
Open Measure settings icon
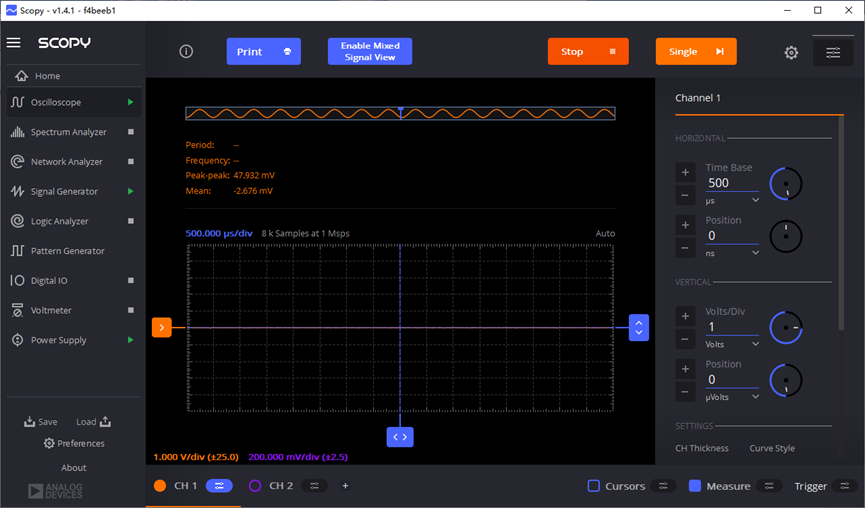(x=769, y=486)
